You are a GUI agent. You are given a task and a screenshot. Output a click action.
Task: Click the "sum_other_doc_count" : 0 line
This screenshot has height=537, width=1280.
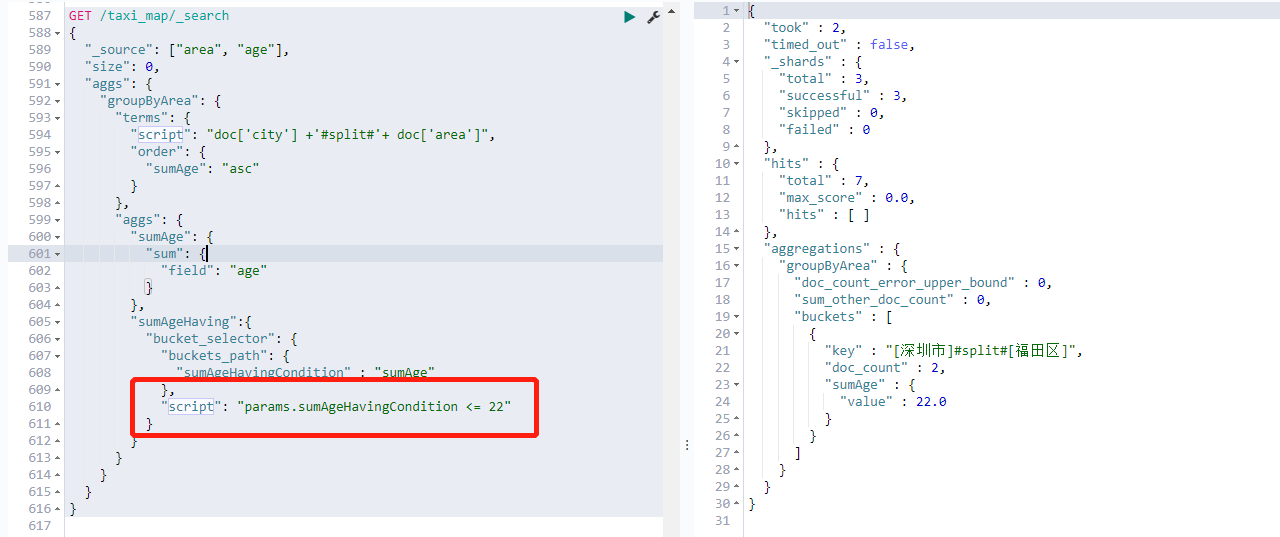(893, 299)
